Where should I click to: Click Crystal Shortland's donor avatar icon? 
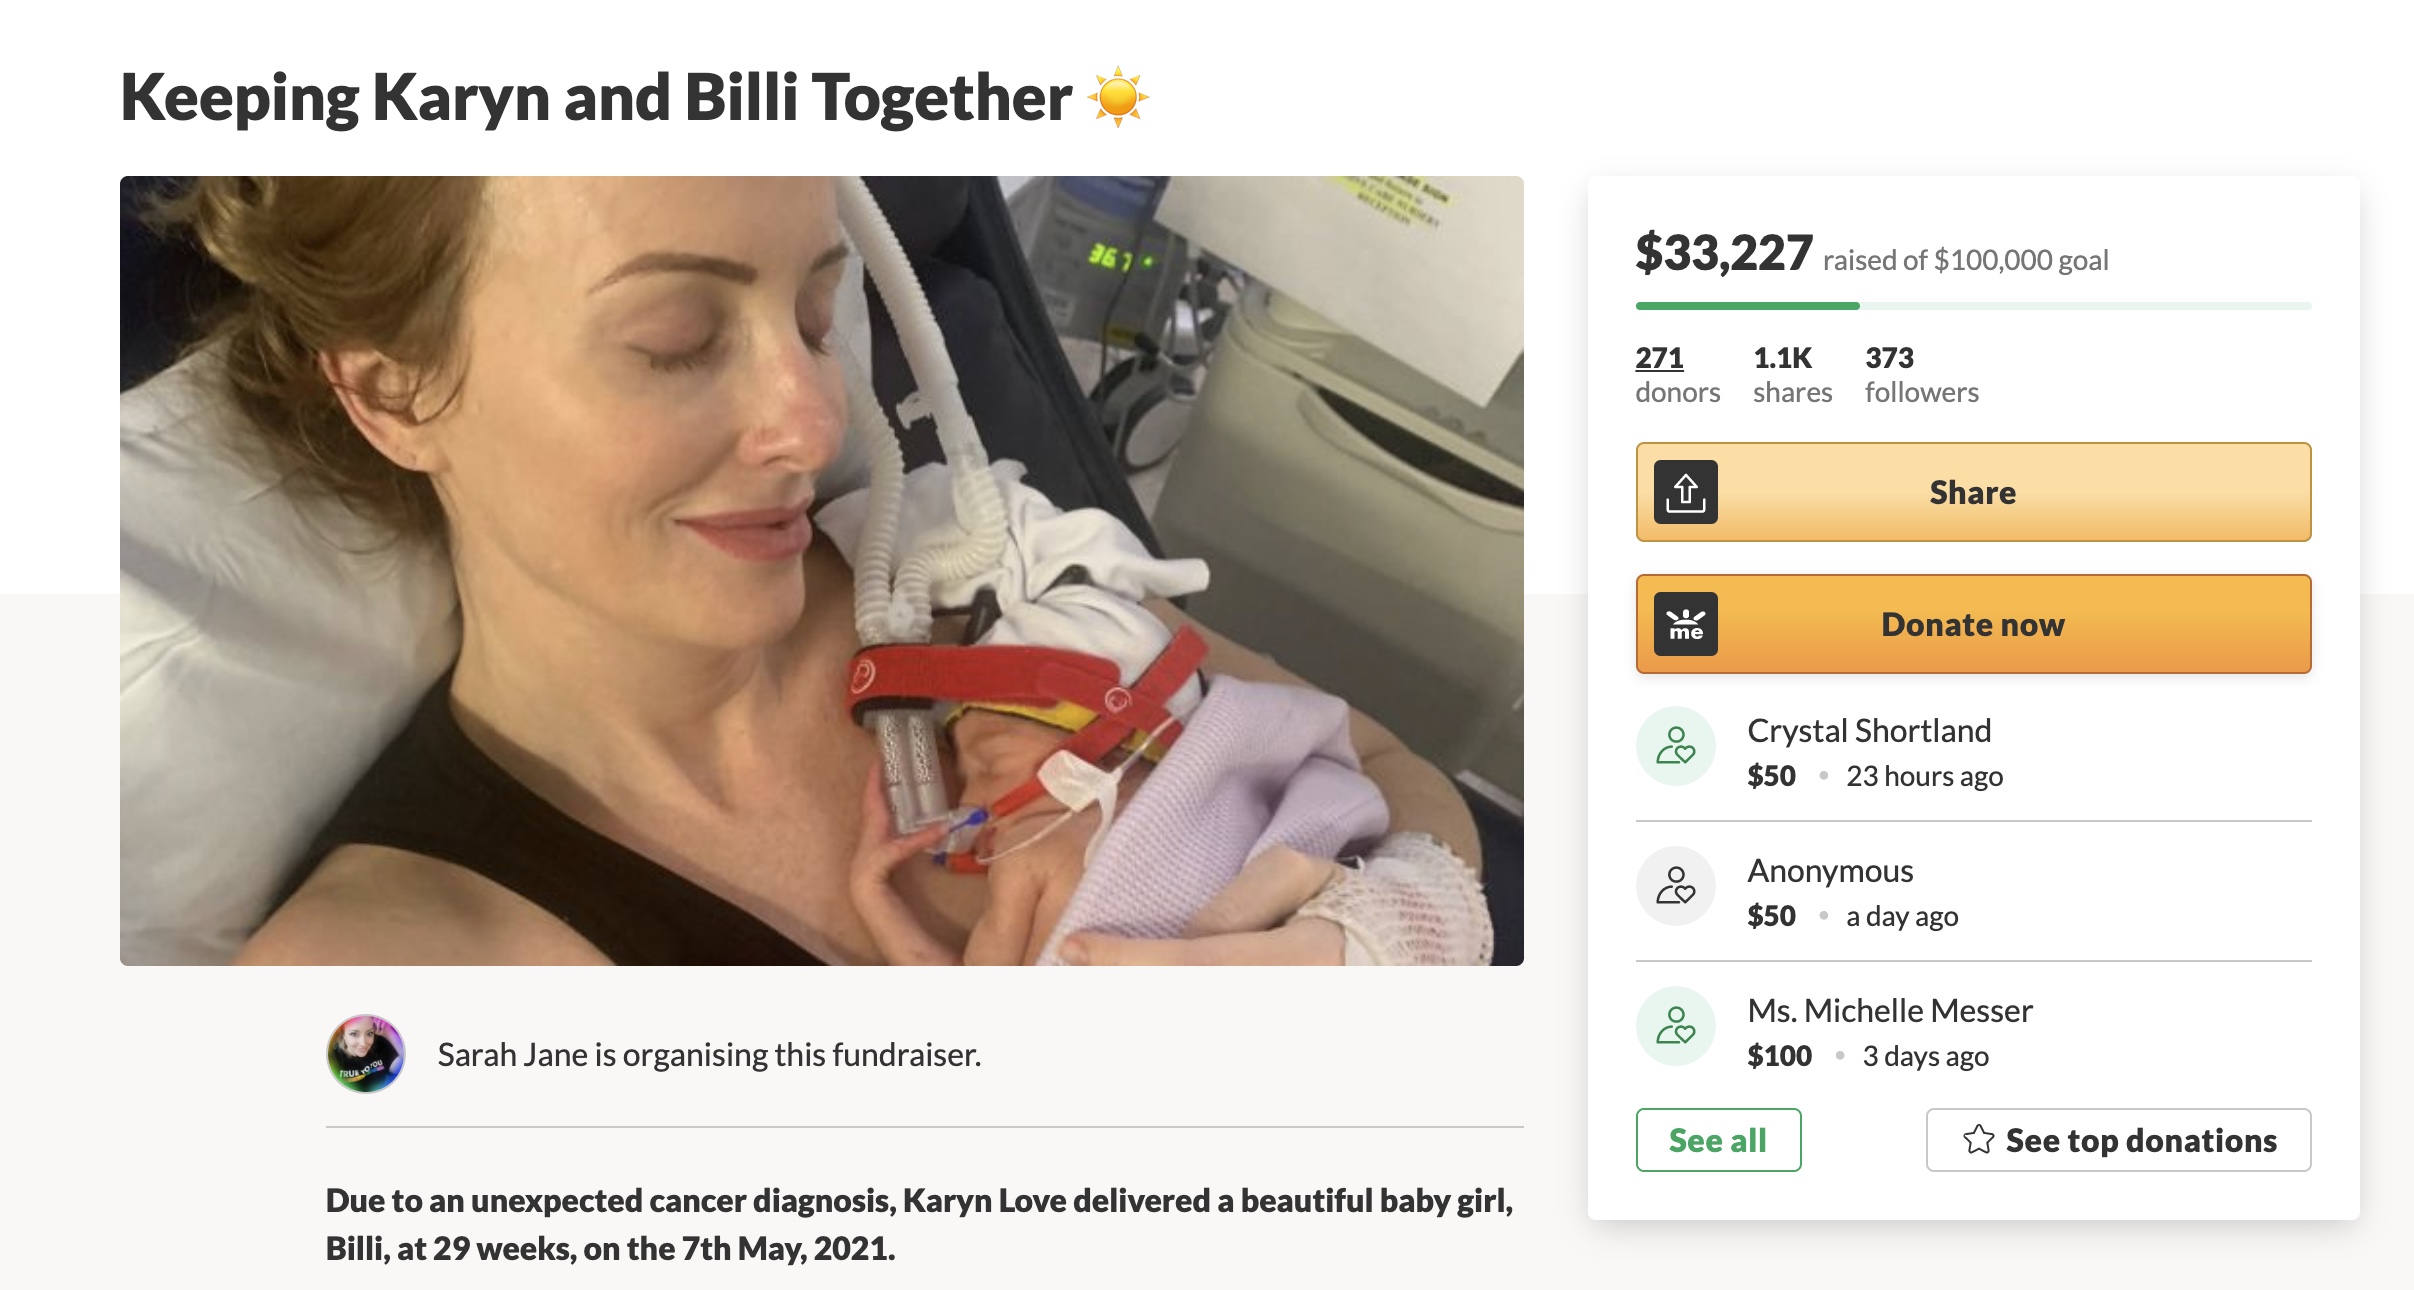pyautogui.click(x=1675, y=746)
